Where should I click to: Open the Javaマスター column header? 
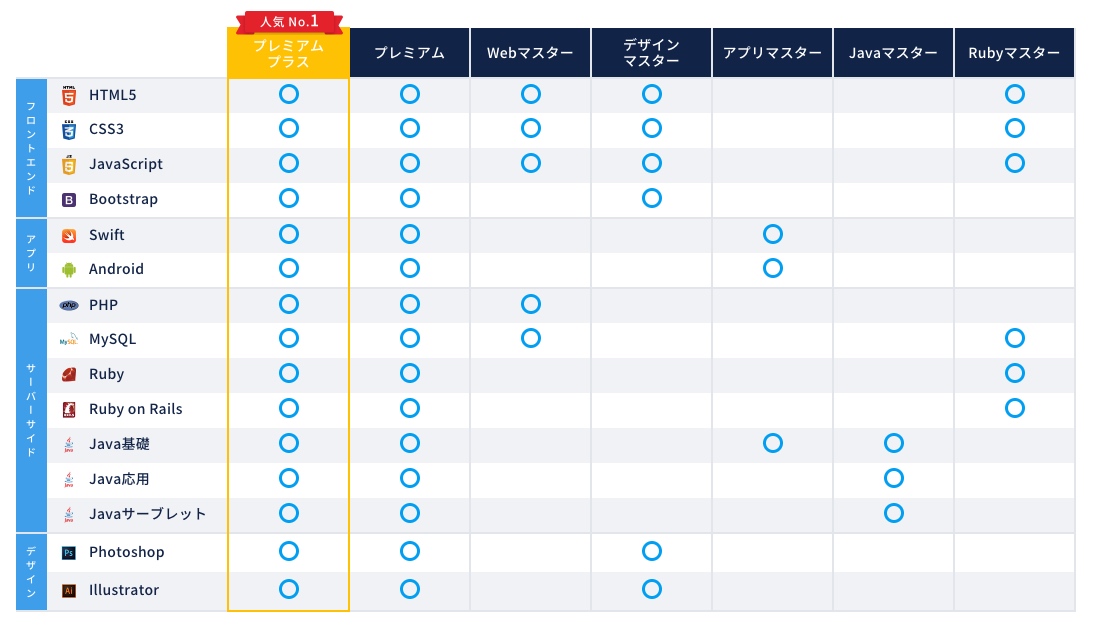pyautogui.click(x=893, y=52)
